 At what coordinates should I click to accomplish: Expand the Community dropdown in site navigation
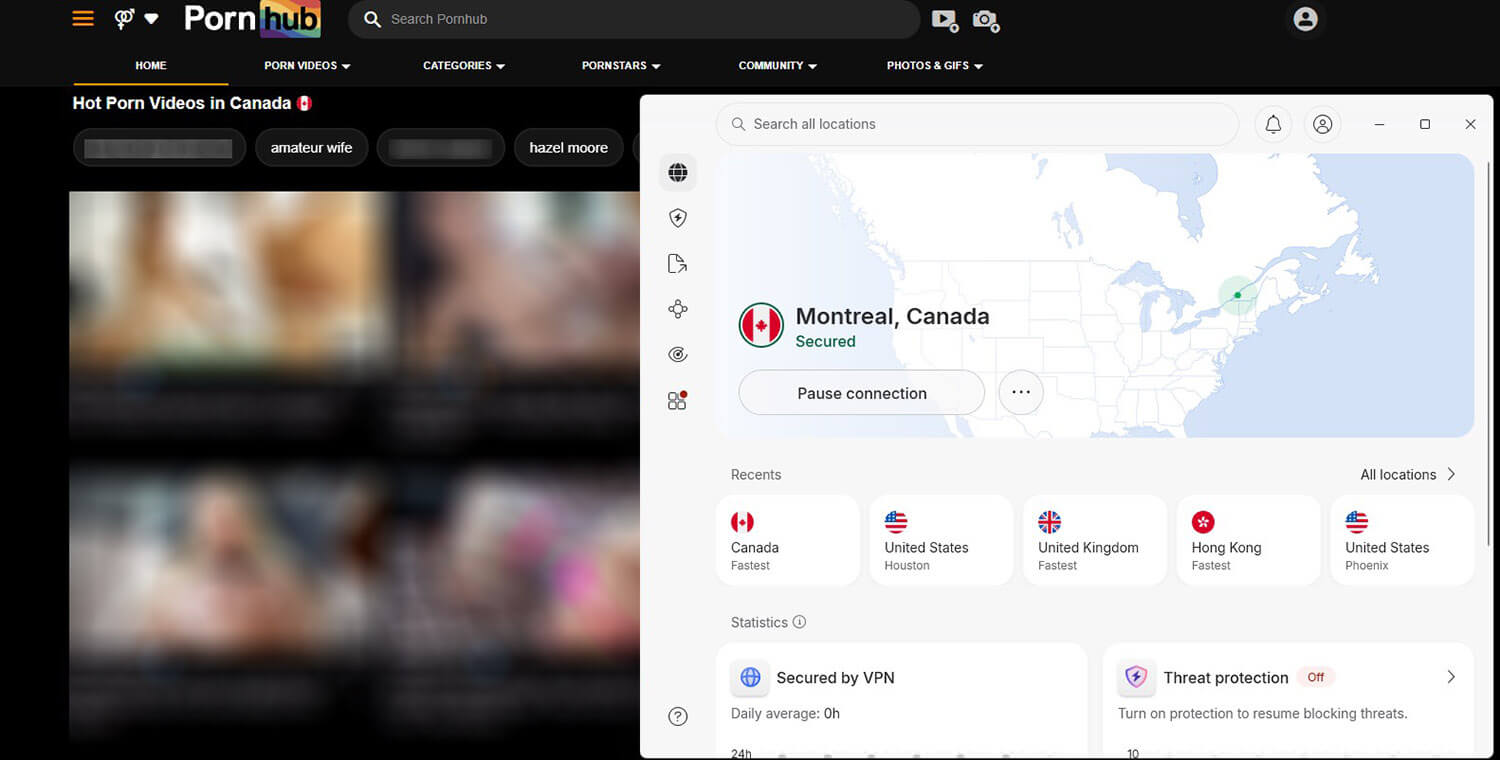coord(812,66)
